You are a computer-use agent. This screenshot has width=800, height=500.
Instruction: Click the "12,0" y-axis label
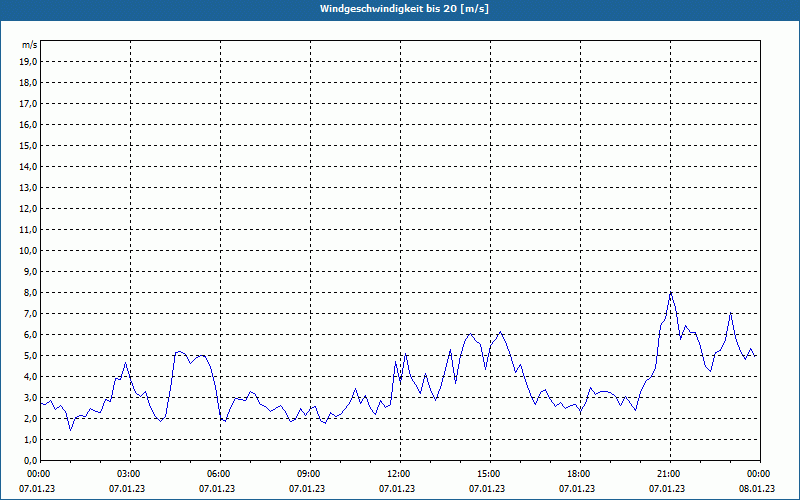[29, 209]
